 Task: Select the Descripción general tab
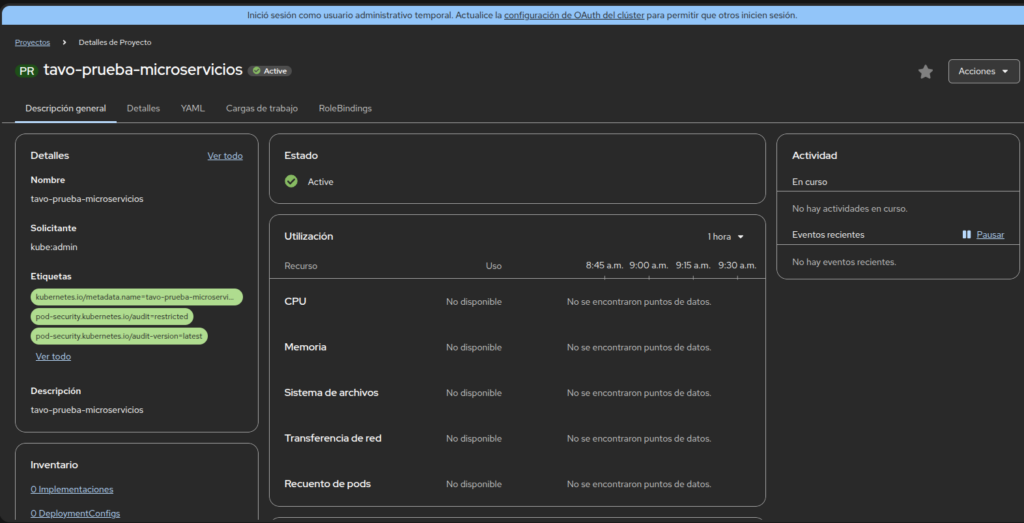[x=66, y=108]
